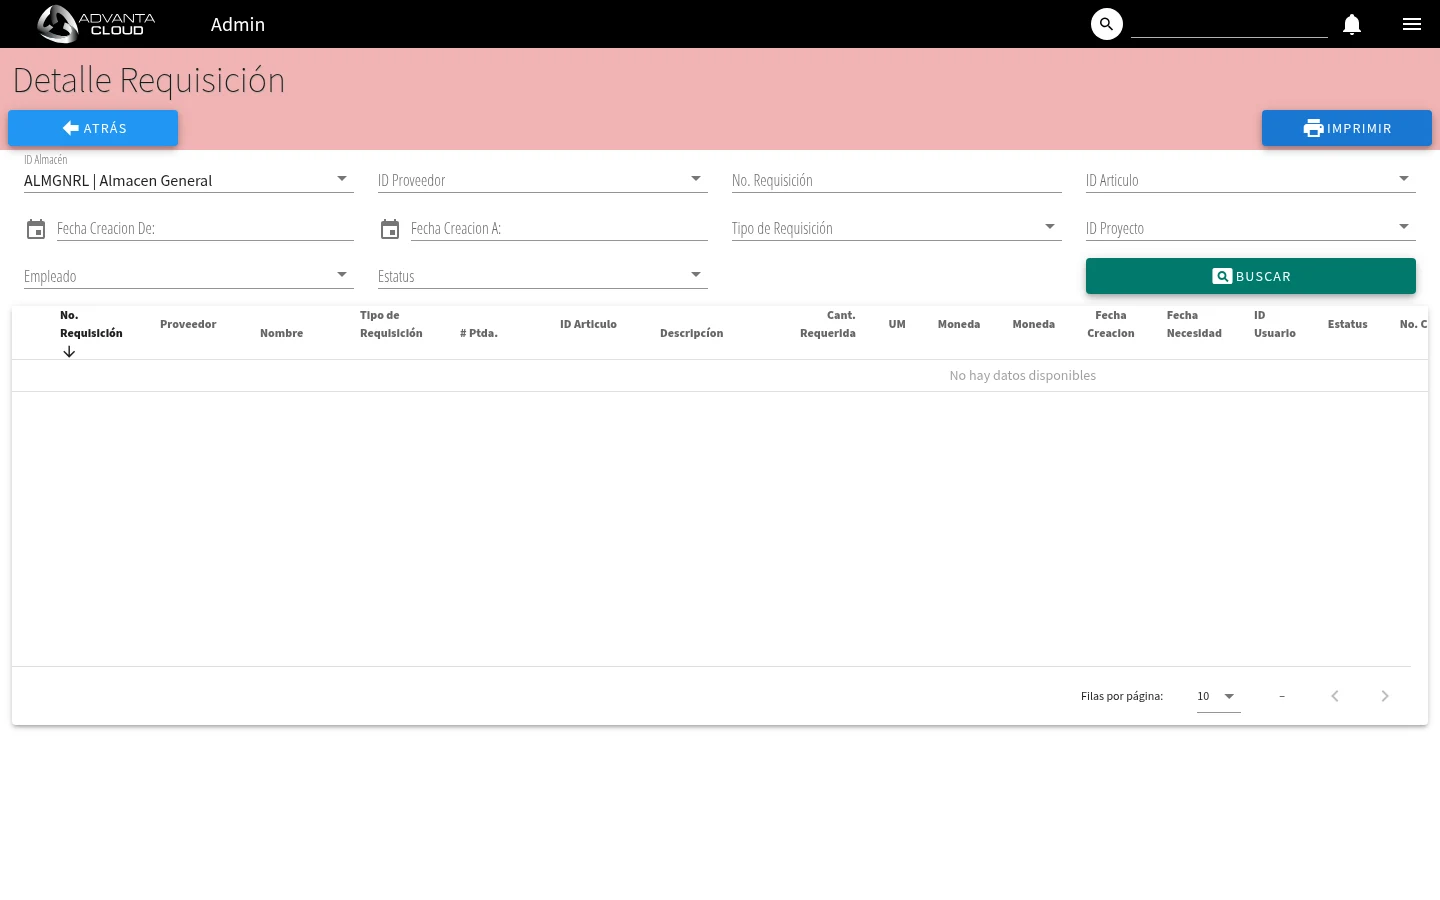Sort by Descripcion column header
Image resolution: width=1440 pixels, height=900 pixels.
point(691,333)
